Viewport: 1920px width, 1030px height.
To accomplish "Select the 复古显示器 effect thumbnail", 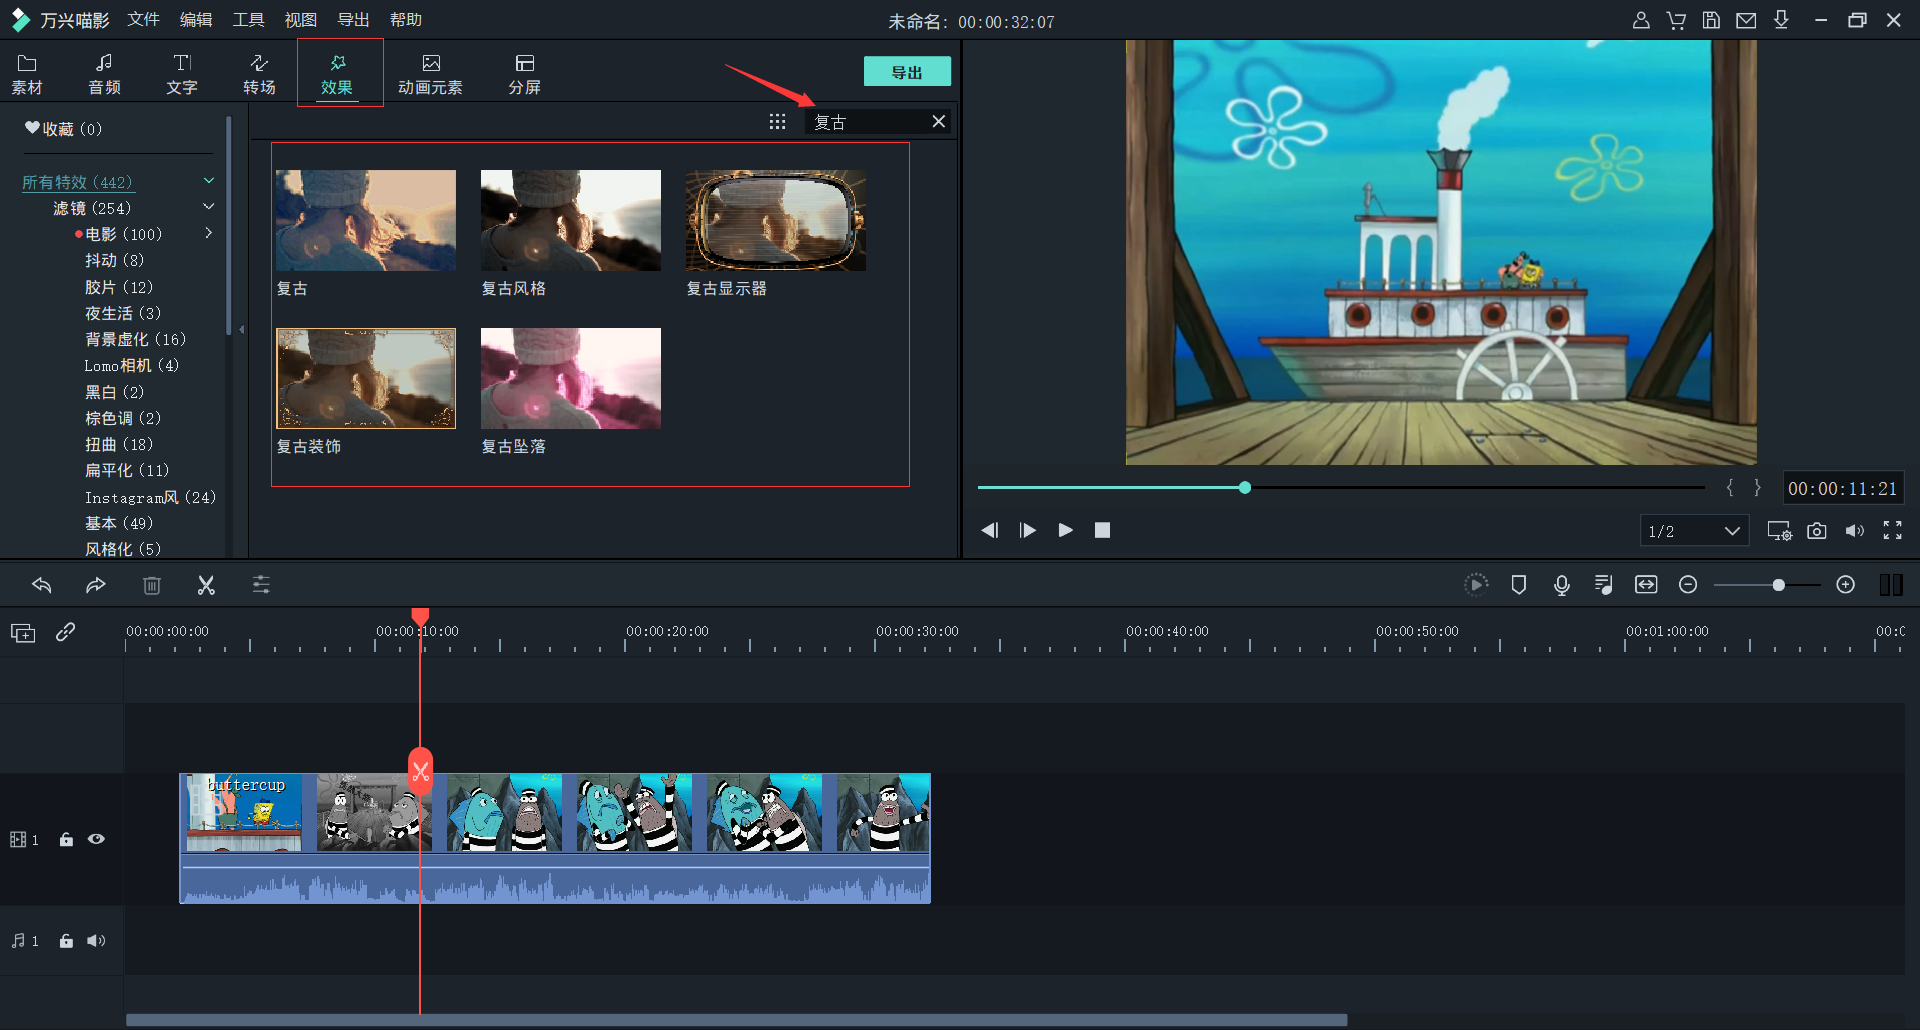I will [775, 221].
